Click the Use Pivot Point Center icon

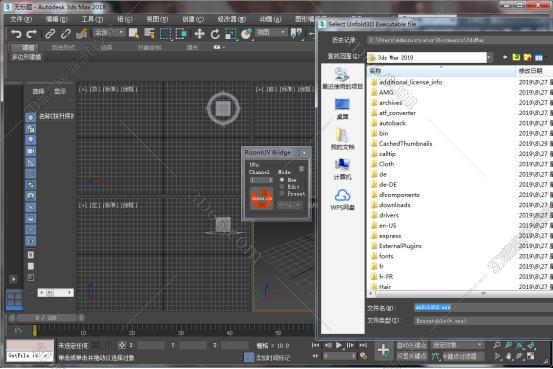pos(296,34)
